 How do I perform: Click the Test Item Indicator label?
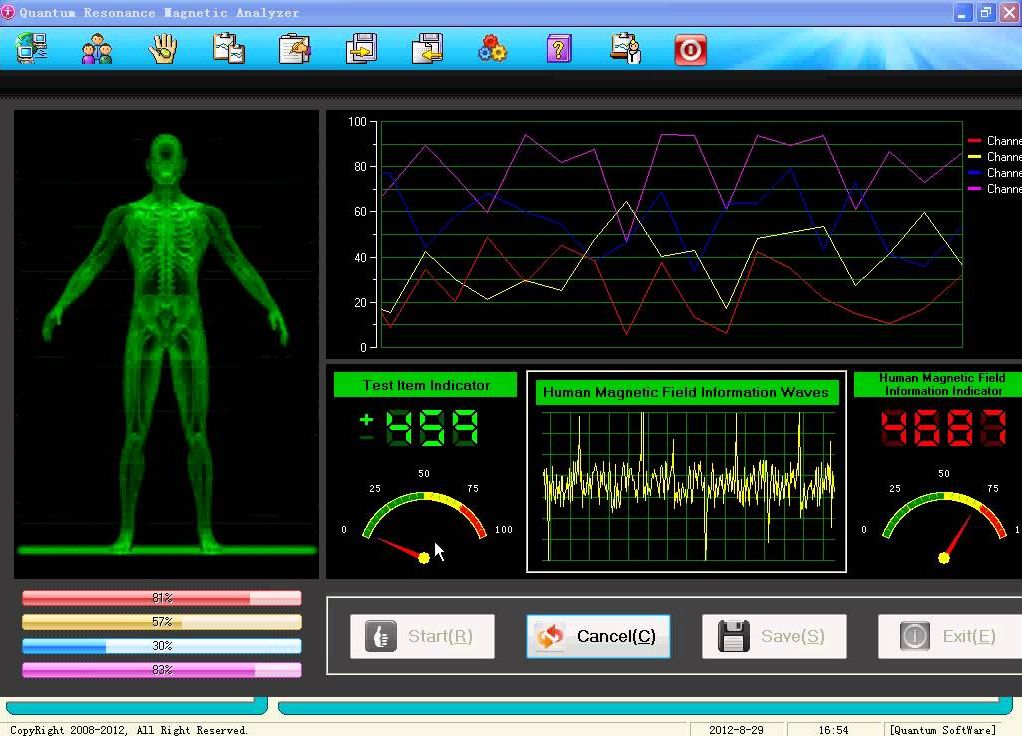[x=426, y=385]
